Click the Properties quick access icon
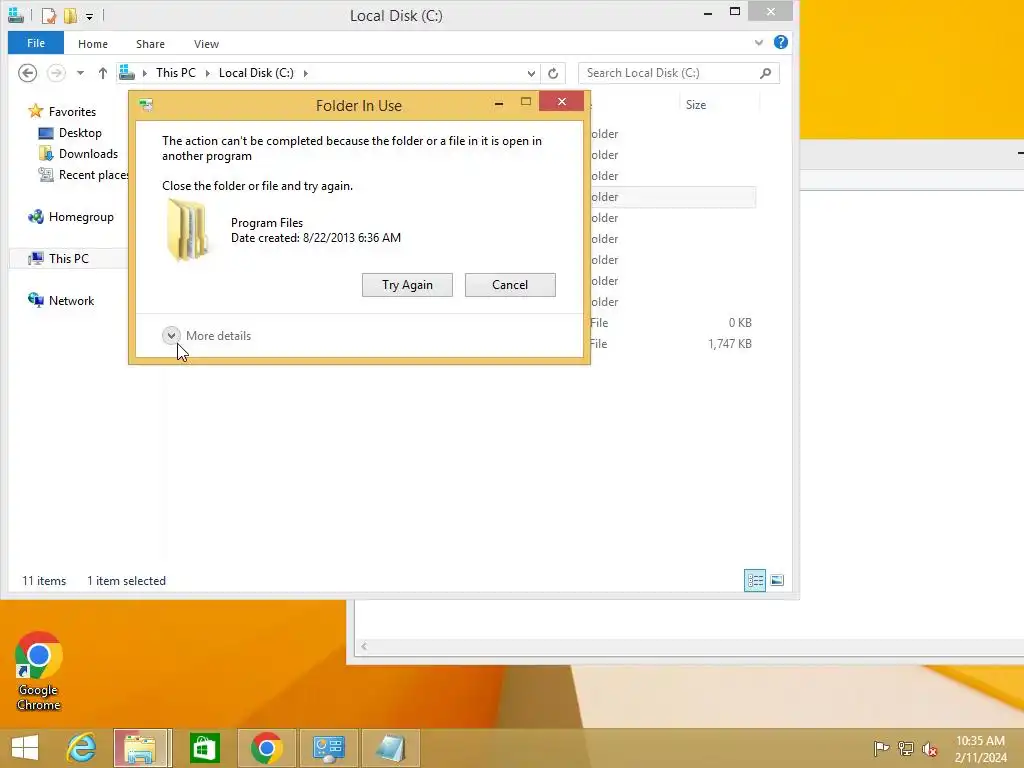Screen dimensions: 1024x768 pos(49,15)
